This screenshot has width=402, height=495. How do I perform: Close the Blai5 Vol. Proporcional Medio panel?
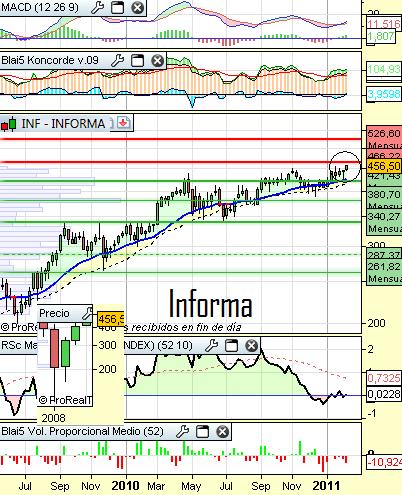(x=222, y=432)
